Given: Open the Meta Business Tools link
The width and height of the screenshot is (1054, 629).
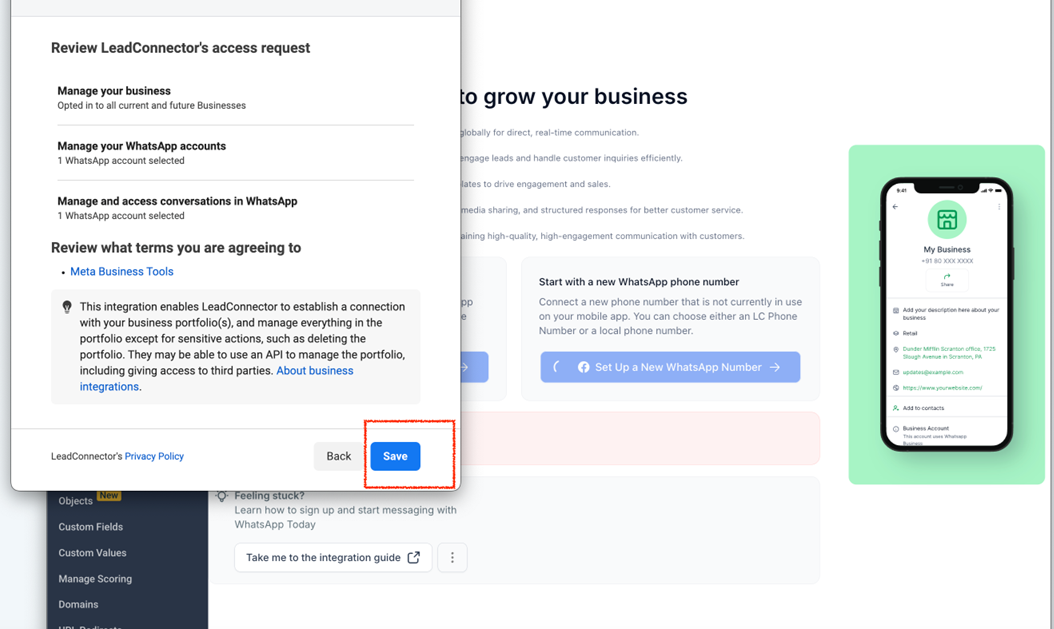Looking at the screenshot, I should pyautogui.click(x=121, y=271).
